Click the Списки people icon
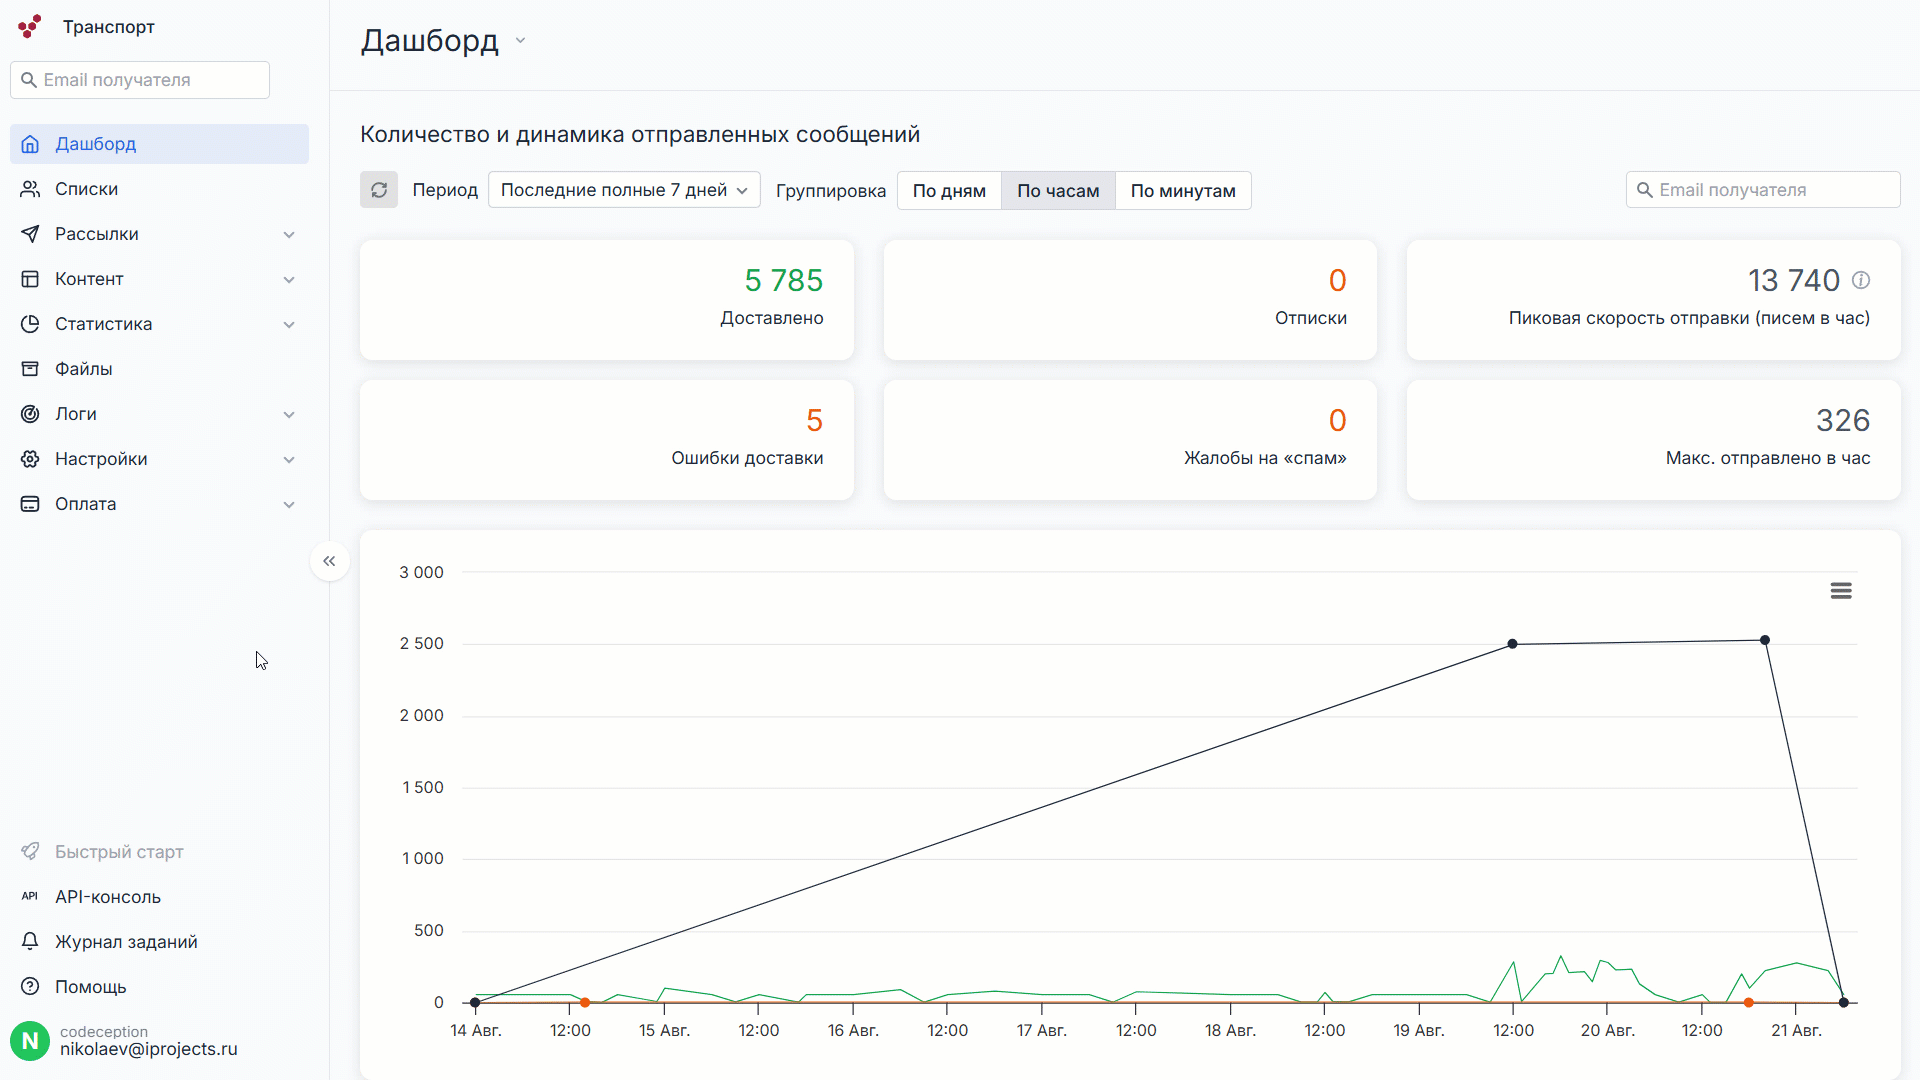 click(30, 189)
